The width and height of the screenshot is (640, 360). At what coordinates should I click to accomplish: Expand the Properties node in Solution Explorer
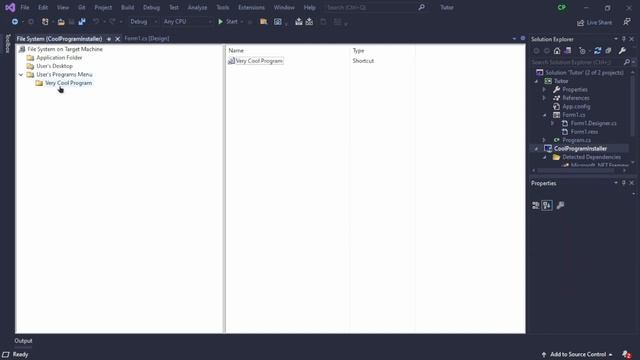coord(544,89)
